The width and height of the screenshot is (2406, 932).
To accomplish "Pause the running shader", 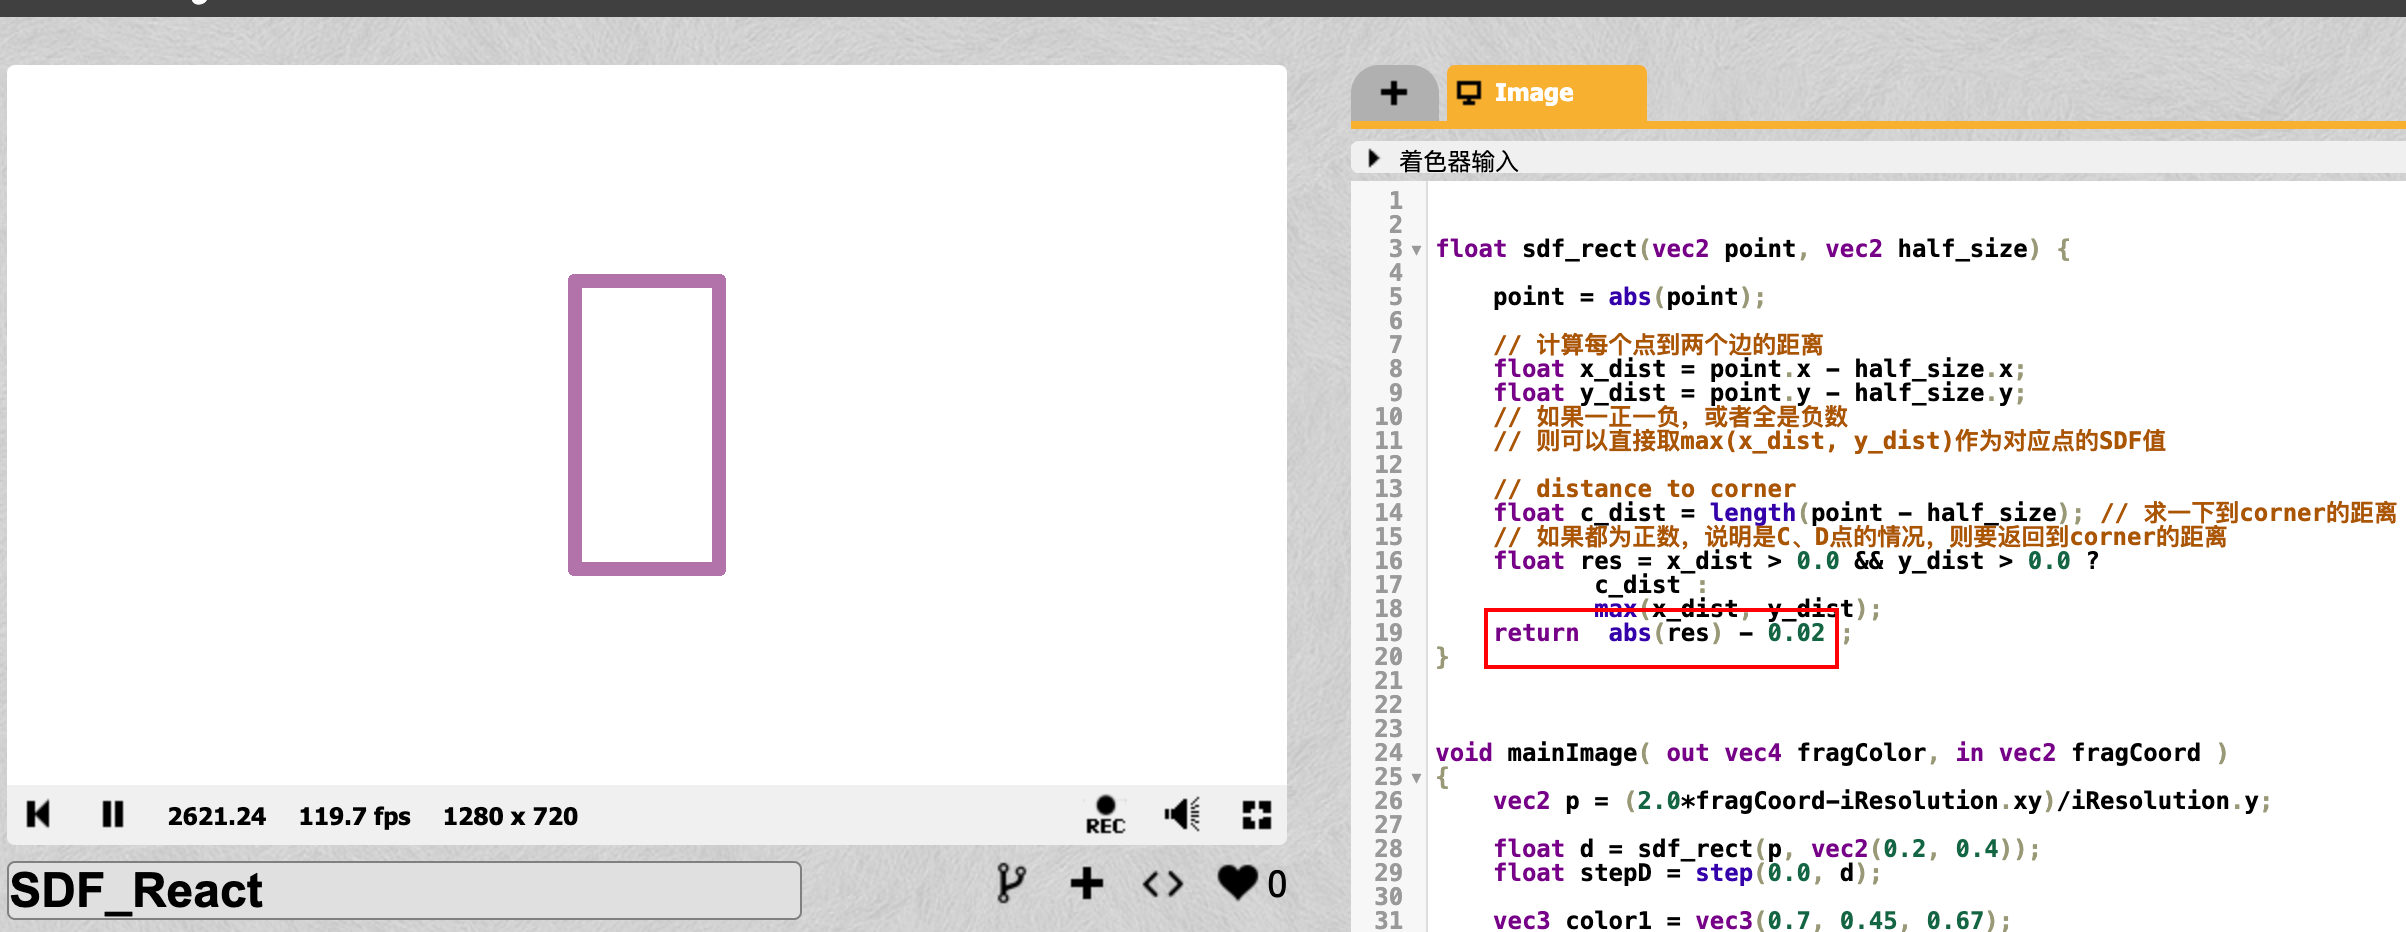I will pos(112,815).
